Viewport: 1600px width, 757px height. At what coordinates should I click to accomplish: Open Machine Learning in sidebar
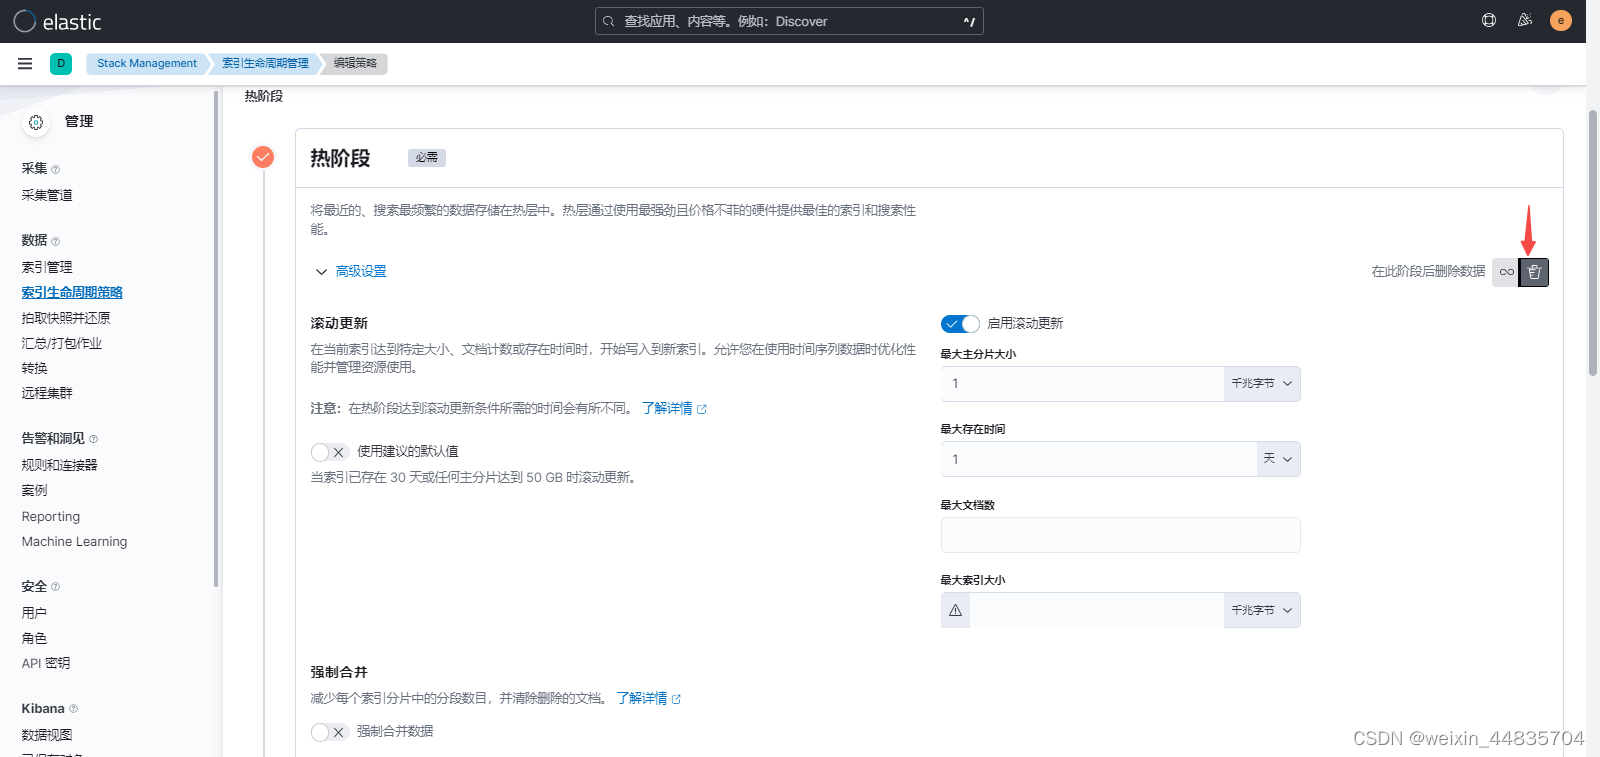[75, 541]
